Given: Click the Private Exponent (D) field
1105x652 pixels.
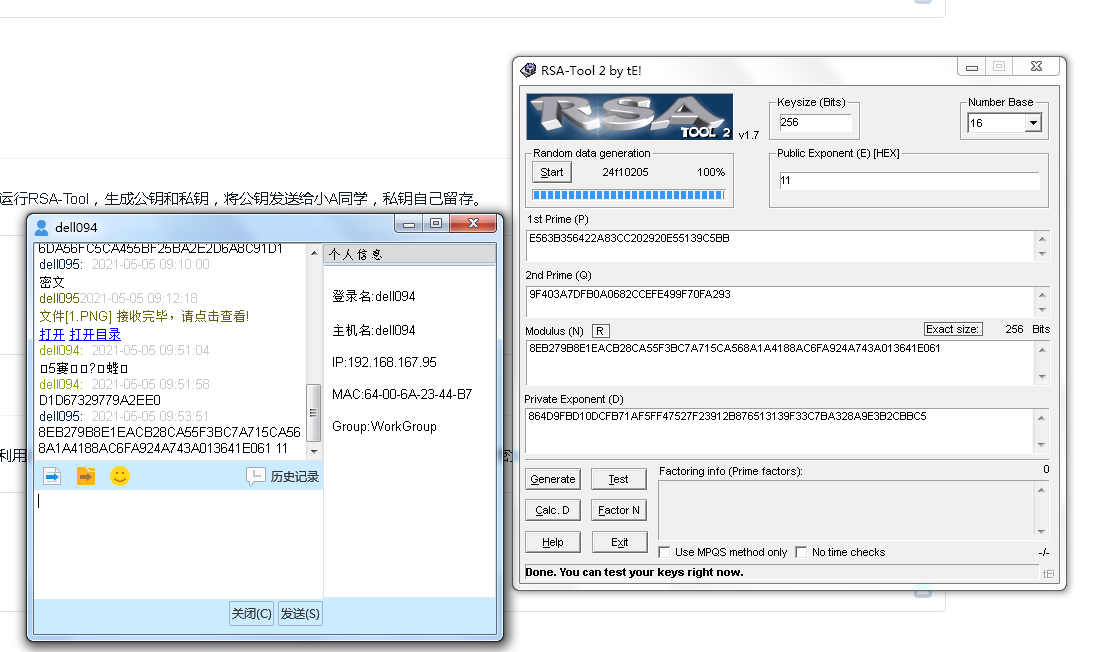Looking at the screenshot, I should pyautogui.click(x=780, y=431).
